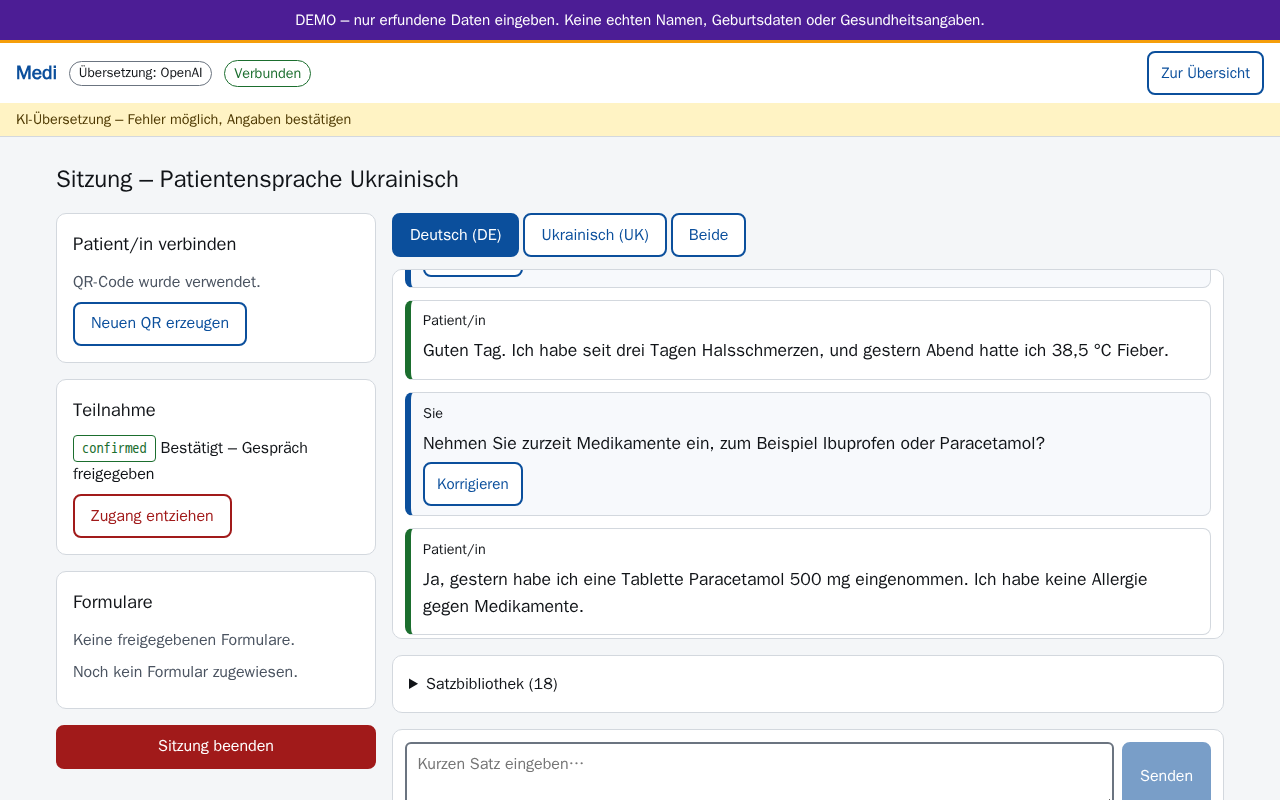This screenshot has width=1280, height=800.
Task: Switch to the Deutsch (DE) tab
Action: (x=455, y=235)
